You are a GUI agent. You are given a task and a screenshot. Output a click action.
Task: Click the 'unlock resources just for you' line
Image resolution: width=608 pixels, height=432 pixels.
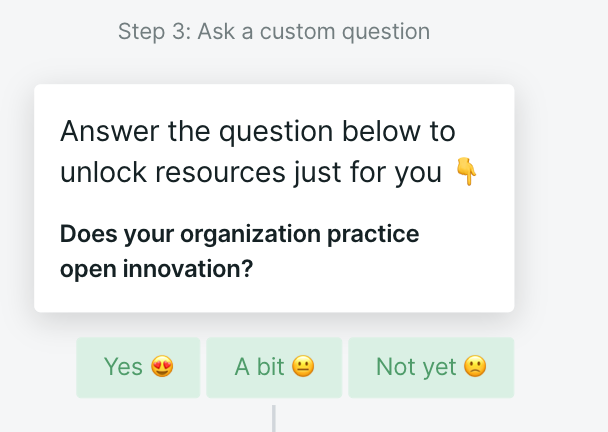click(251, 172)
